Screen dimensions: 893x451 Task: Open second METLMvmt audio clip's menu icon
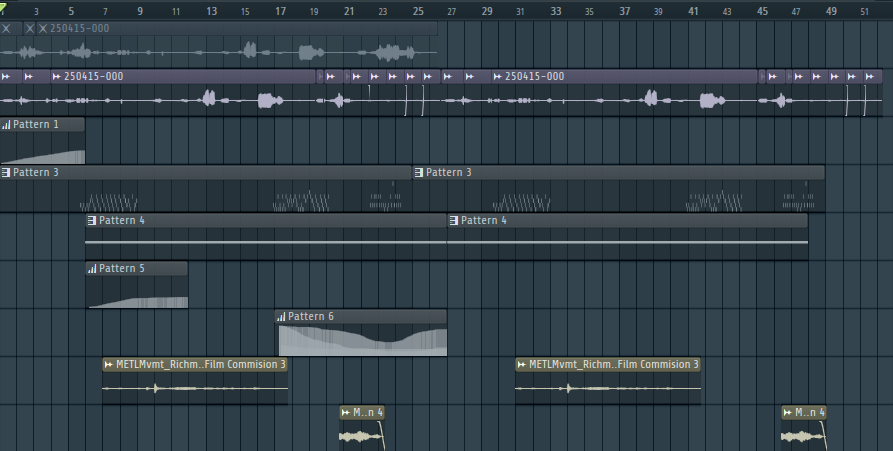coord(522,364)
